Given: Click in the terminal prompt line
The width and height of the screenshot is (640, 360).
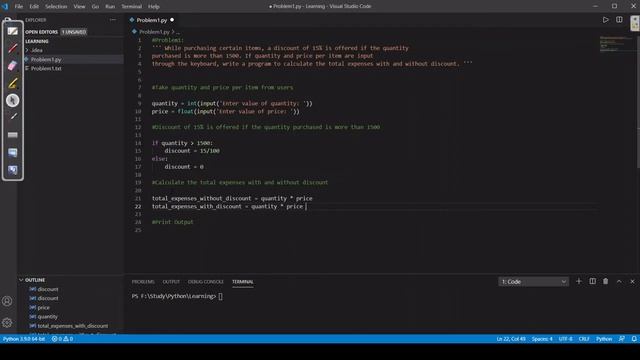Looking at the screenshot, I should tap(177, 296).
